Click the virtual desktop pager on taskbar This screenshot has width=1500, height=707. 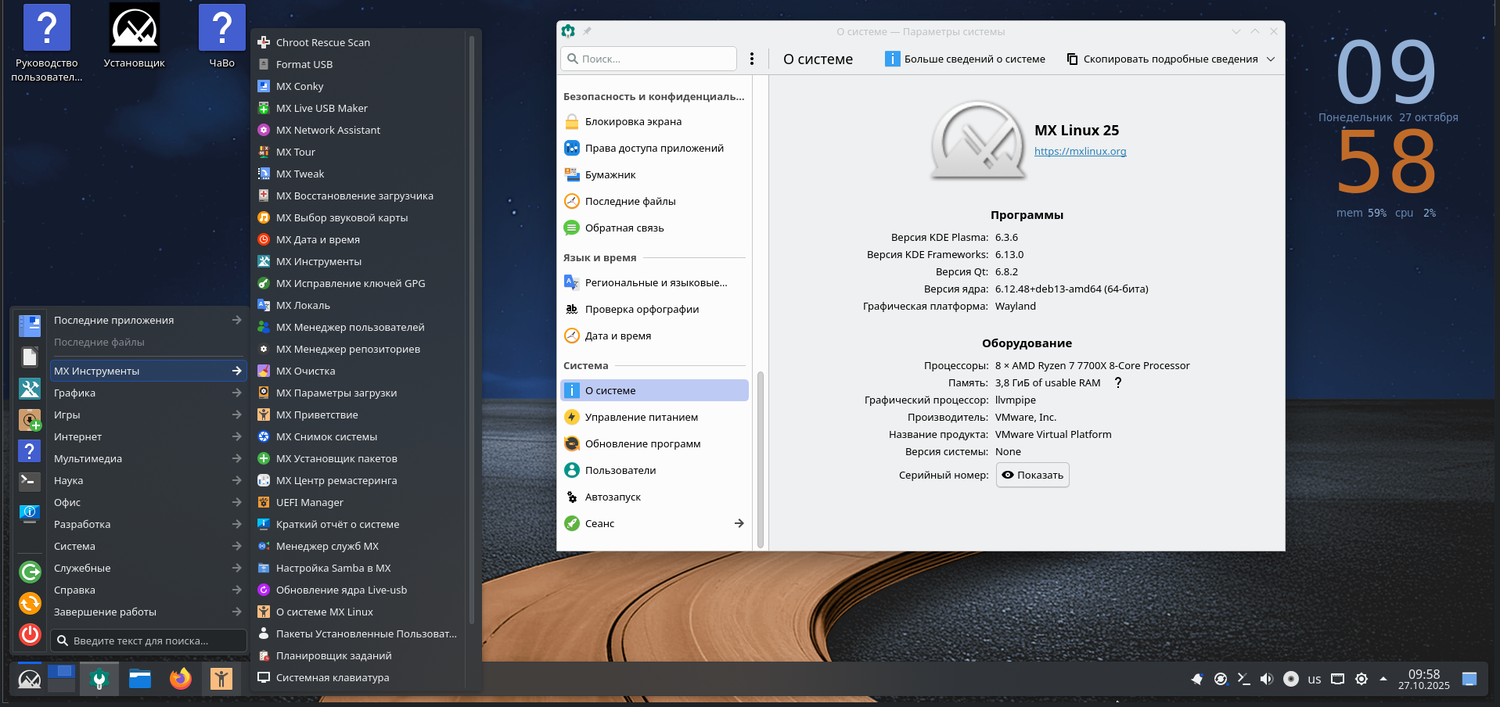pos(61,679)
